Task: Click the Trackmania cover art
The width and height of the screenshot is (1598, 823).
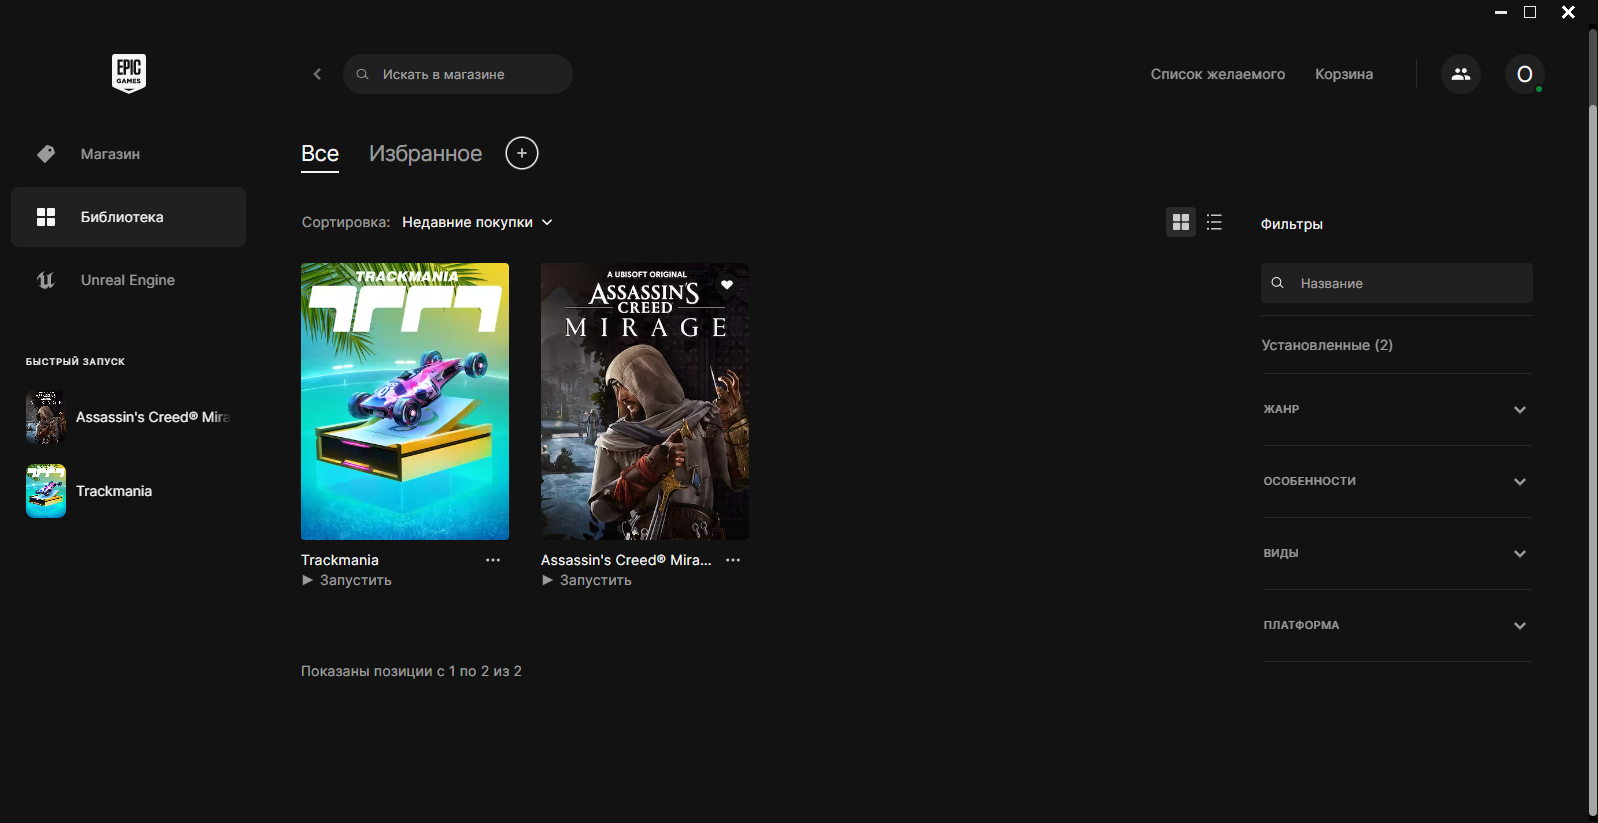Action: click(x=405, y=401)
